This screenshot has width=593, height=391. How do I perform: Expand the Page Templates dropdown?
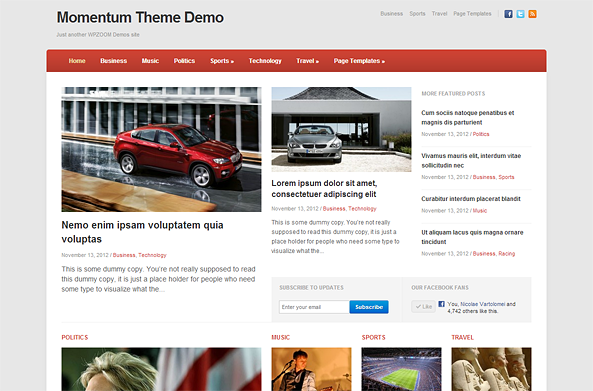pos(359,61)
